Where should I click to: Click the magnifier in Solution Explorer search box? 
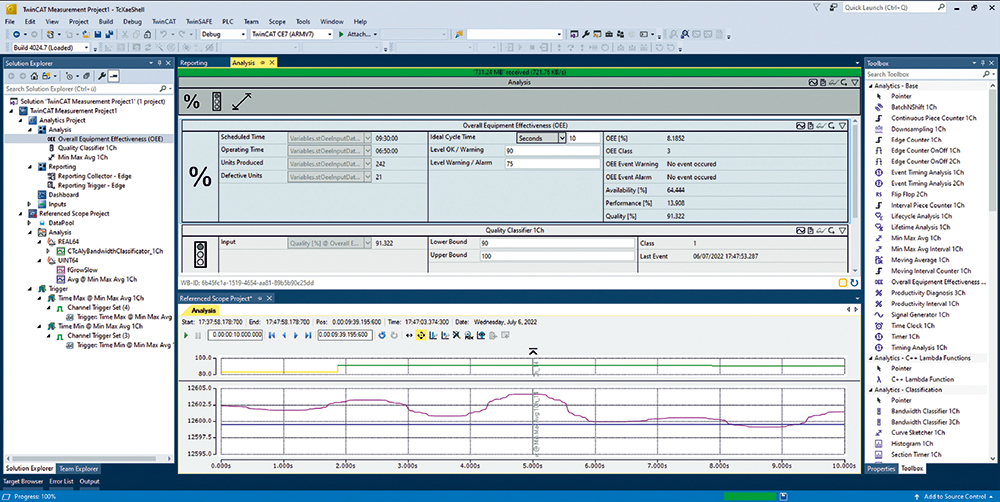[x=163, y=89]
